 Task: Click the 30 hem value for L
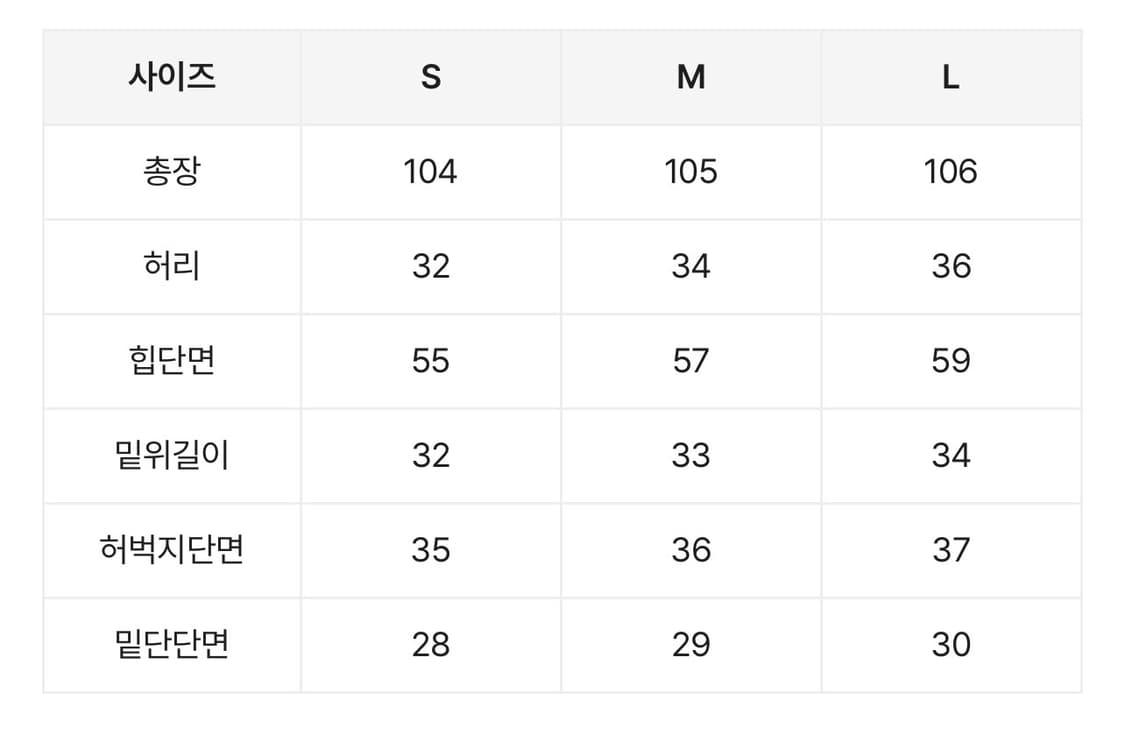pyautogui.click(x=951, y=644)
